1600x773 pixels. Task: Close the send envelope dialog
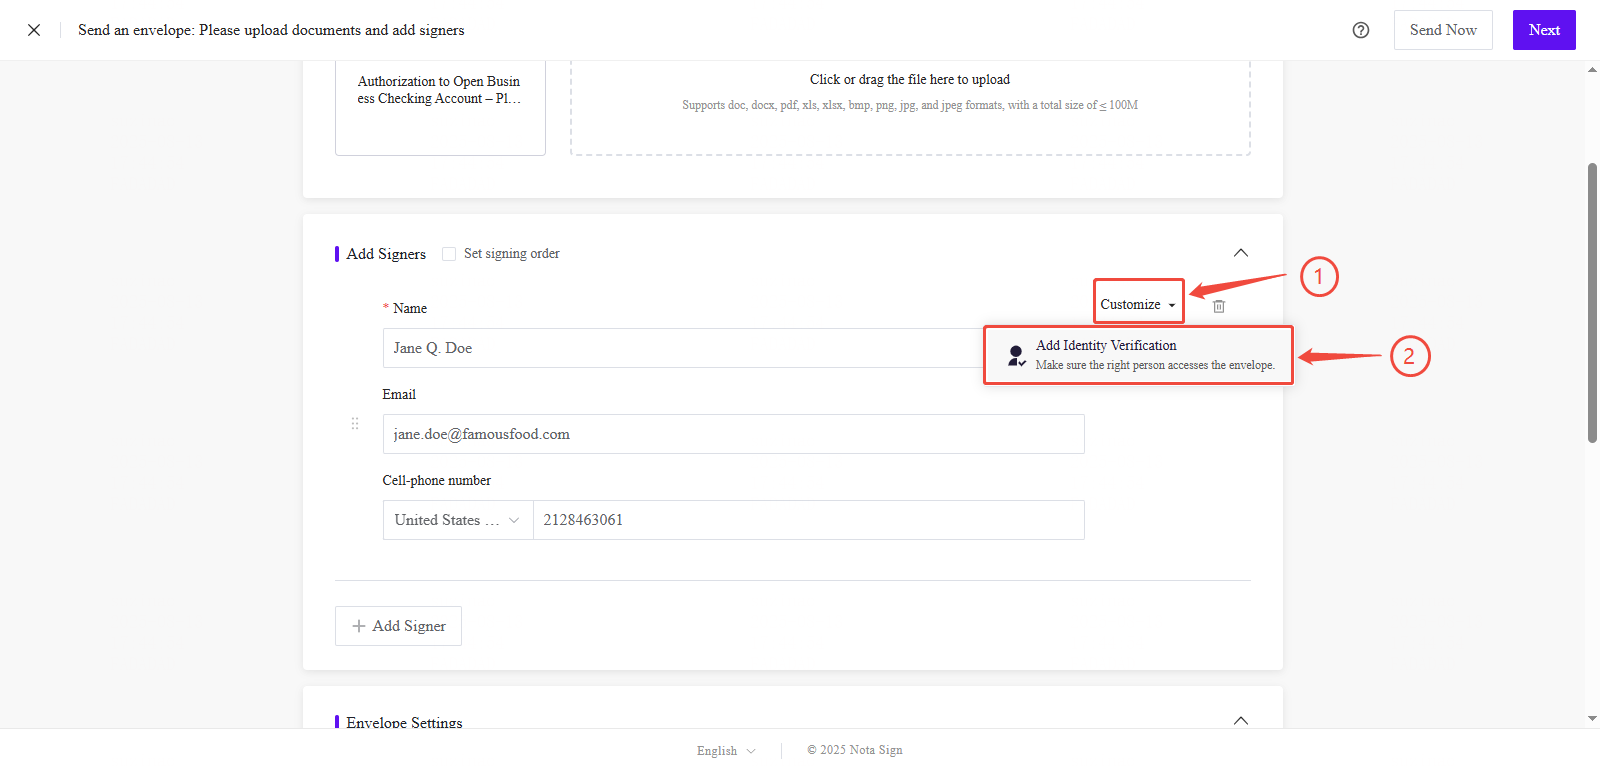tap(34, 30)
